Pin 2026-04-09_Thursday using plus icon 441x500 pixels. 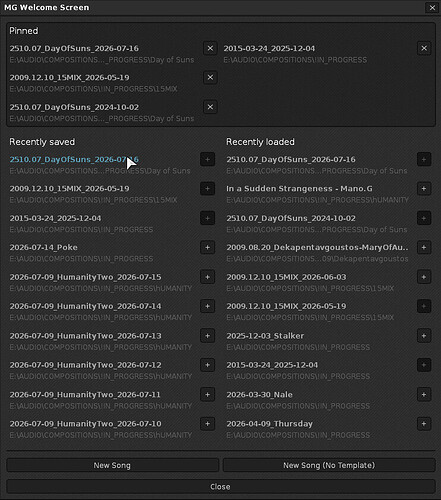click(424, 424)
